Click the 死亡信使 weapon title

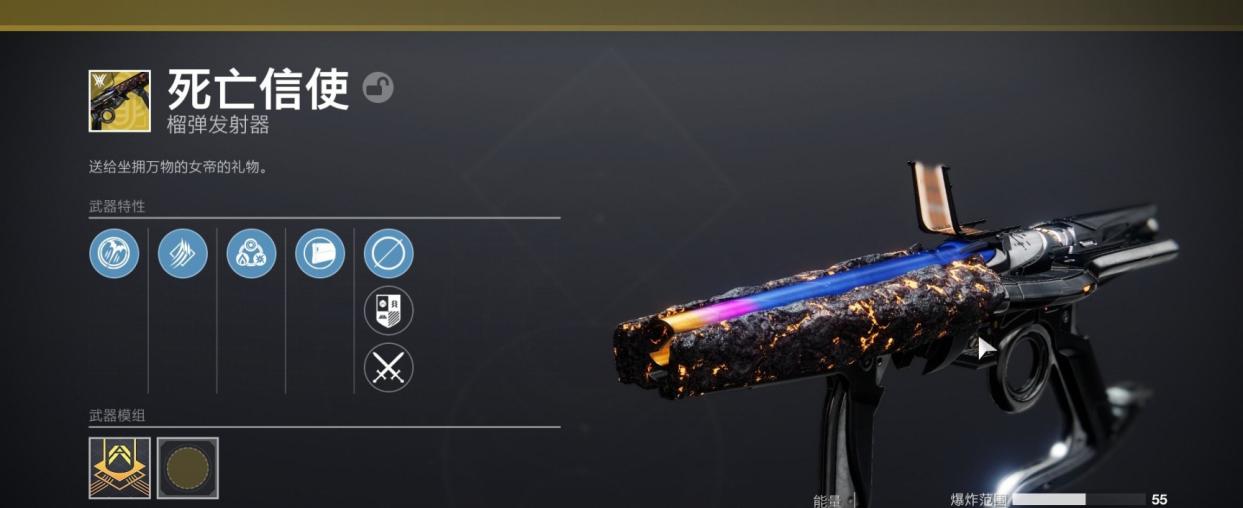click(x=258, y=90)
